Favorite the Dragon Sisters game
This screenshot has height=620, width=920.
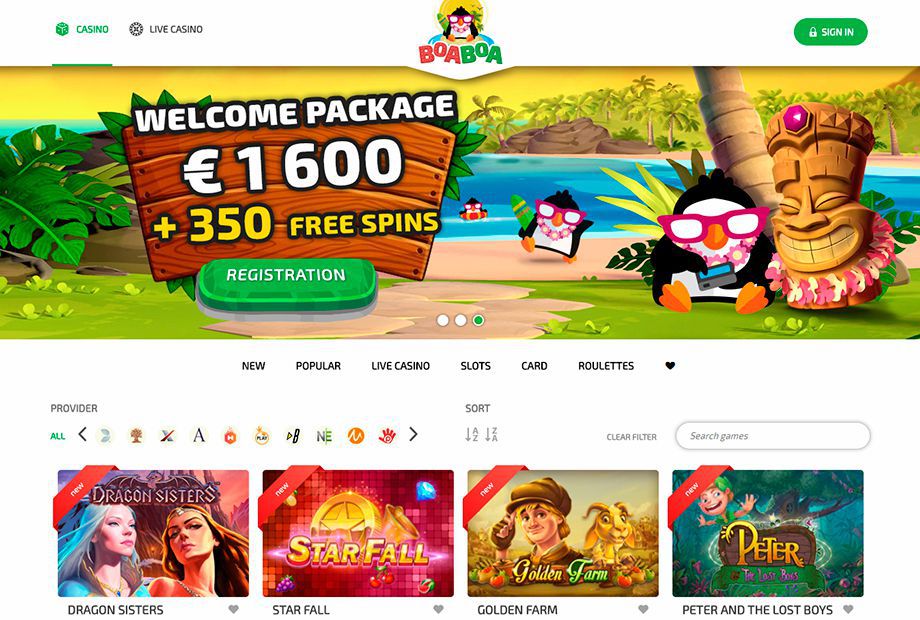(234, 609)
